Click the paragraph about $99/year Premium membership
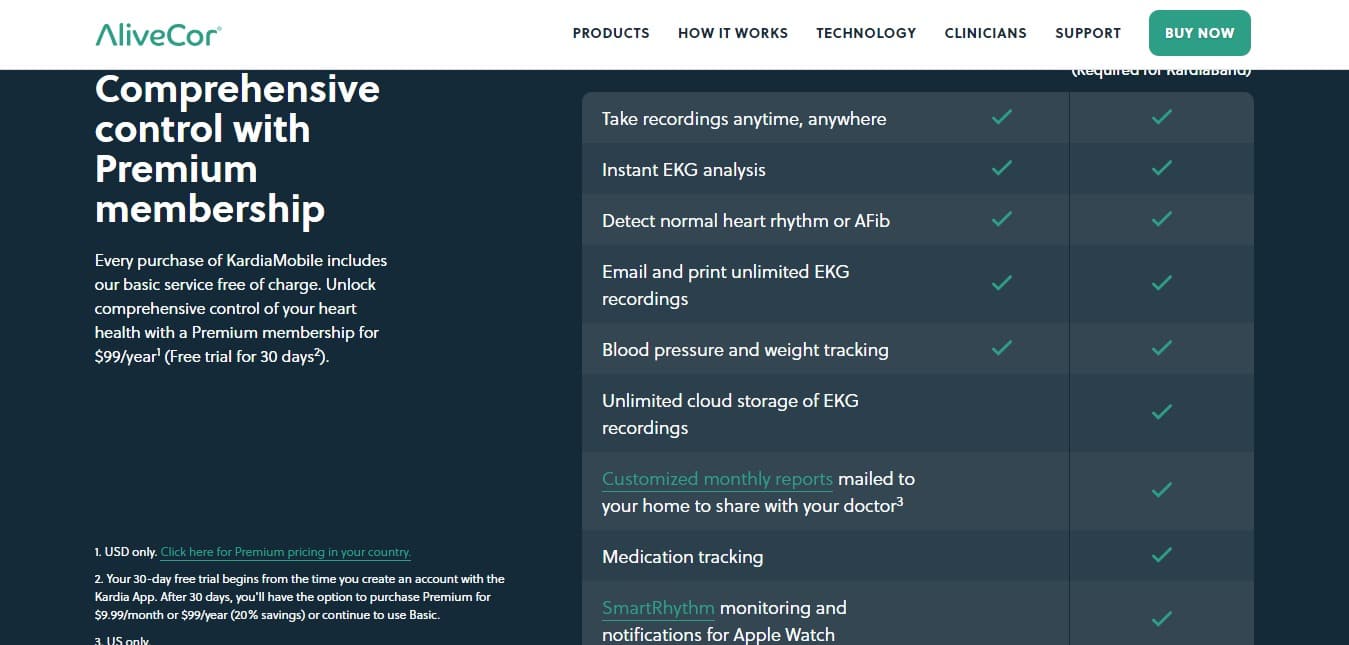This screenshot has height=645, width=1349. [x=241, y=308]
